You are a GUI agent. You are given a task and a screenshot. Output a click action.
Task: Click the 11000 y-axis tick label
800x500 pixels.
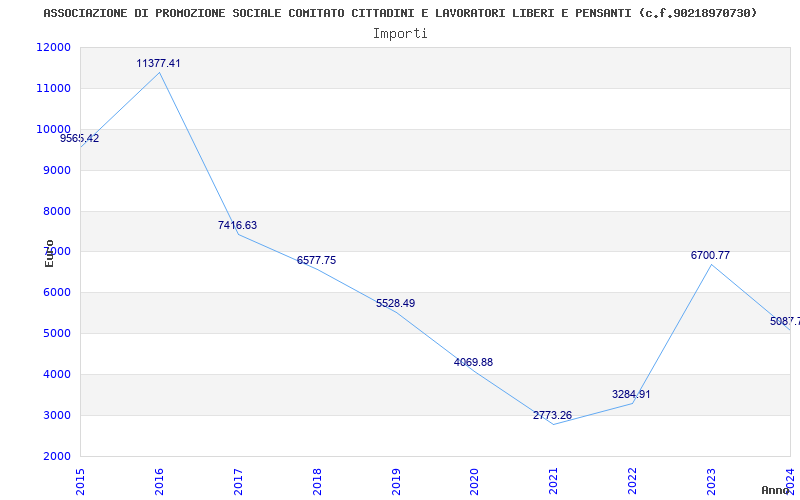pyautogui.click(x=53, y=88)
